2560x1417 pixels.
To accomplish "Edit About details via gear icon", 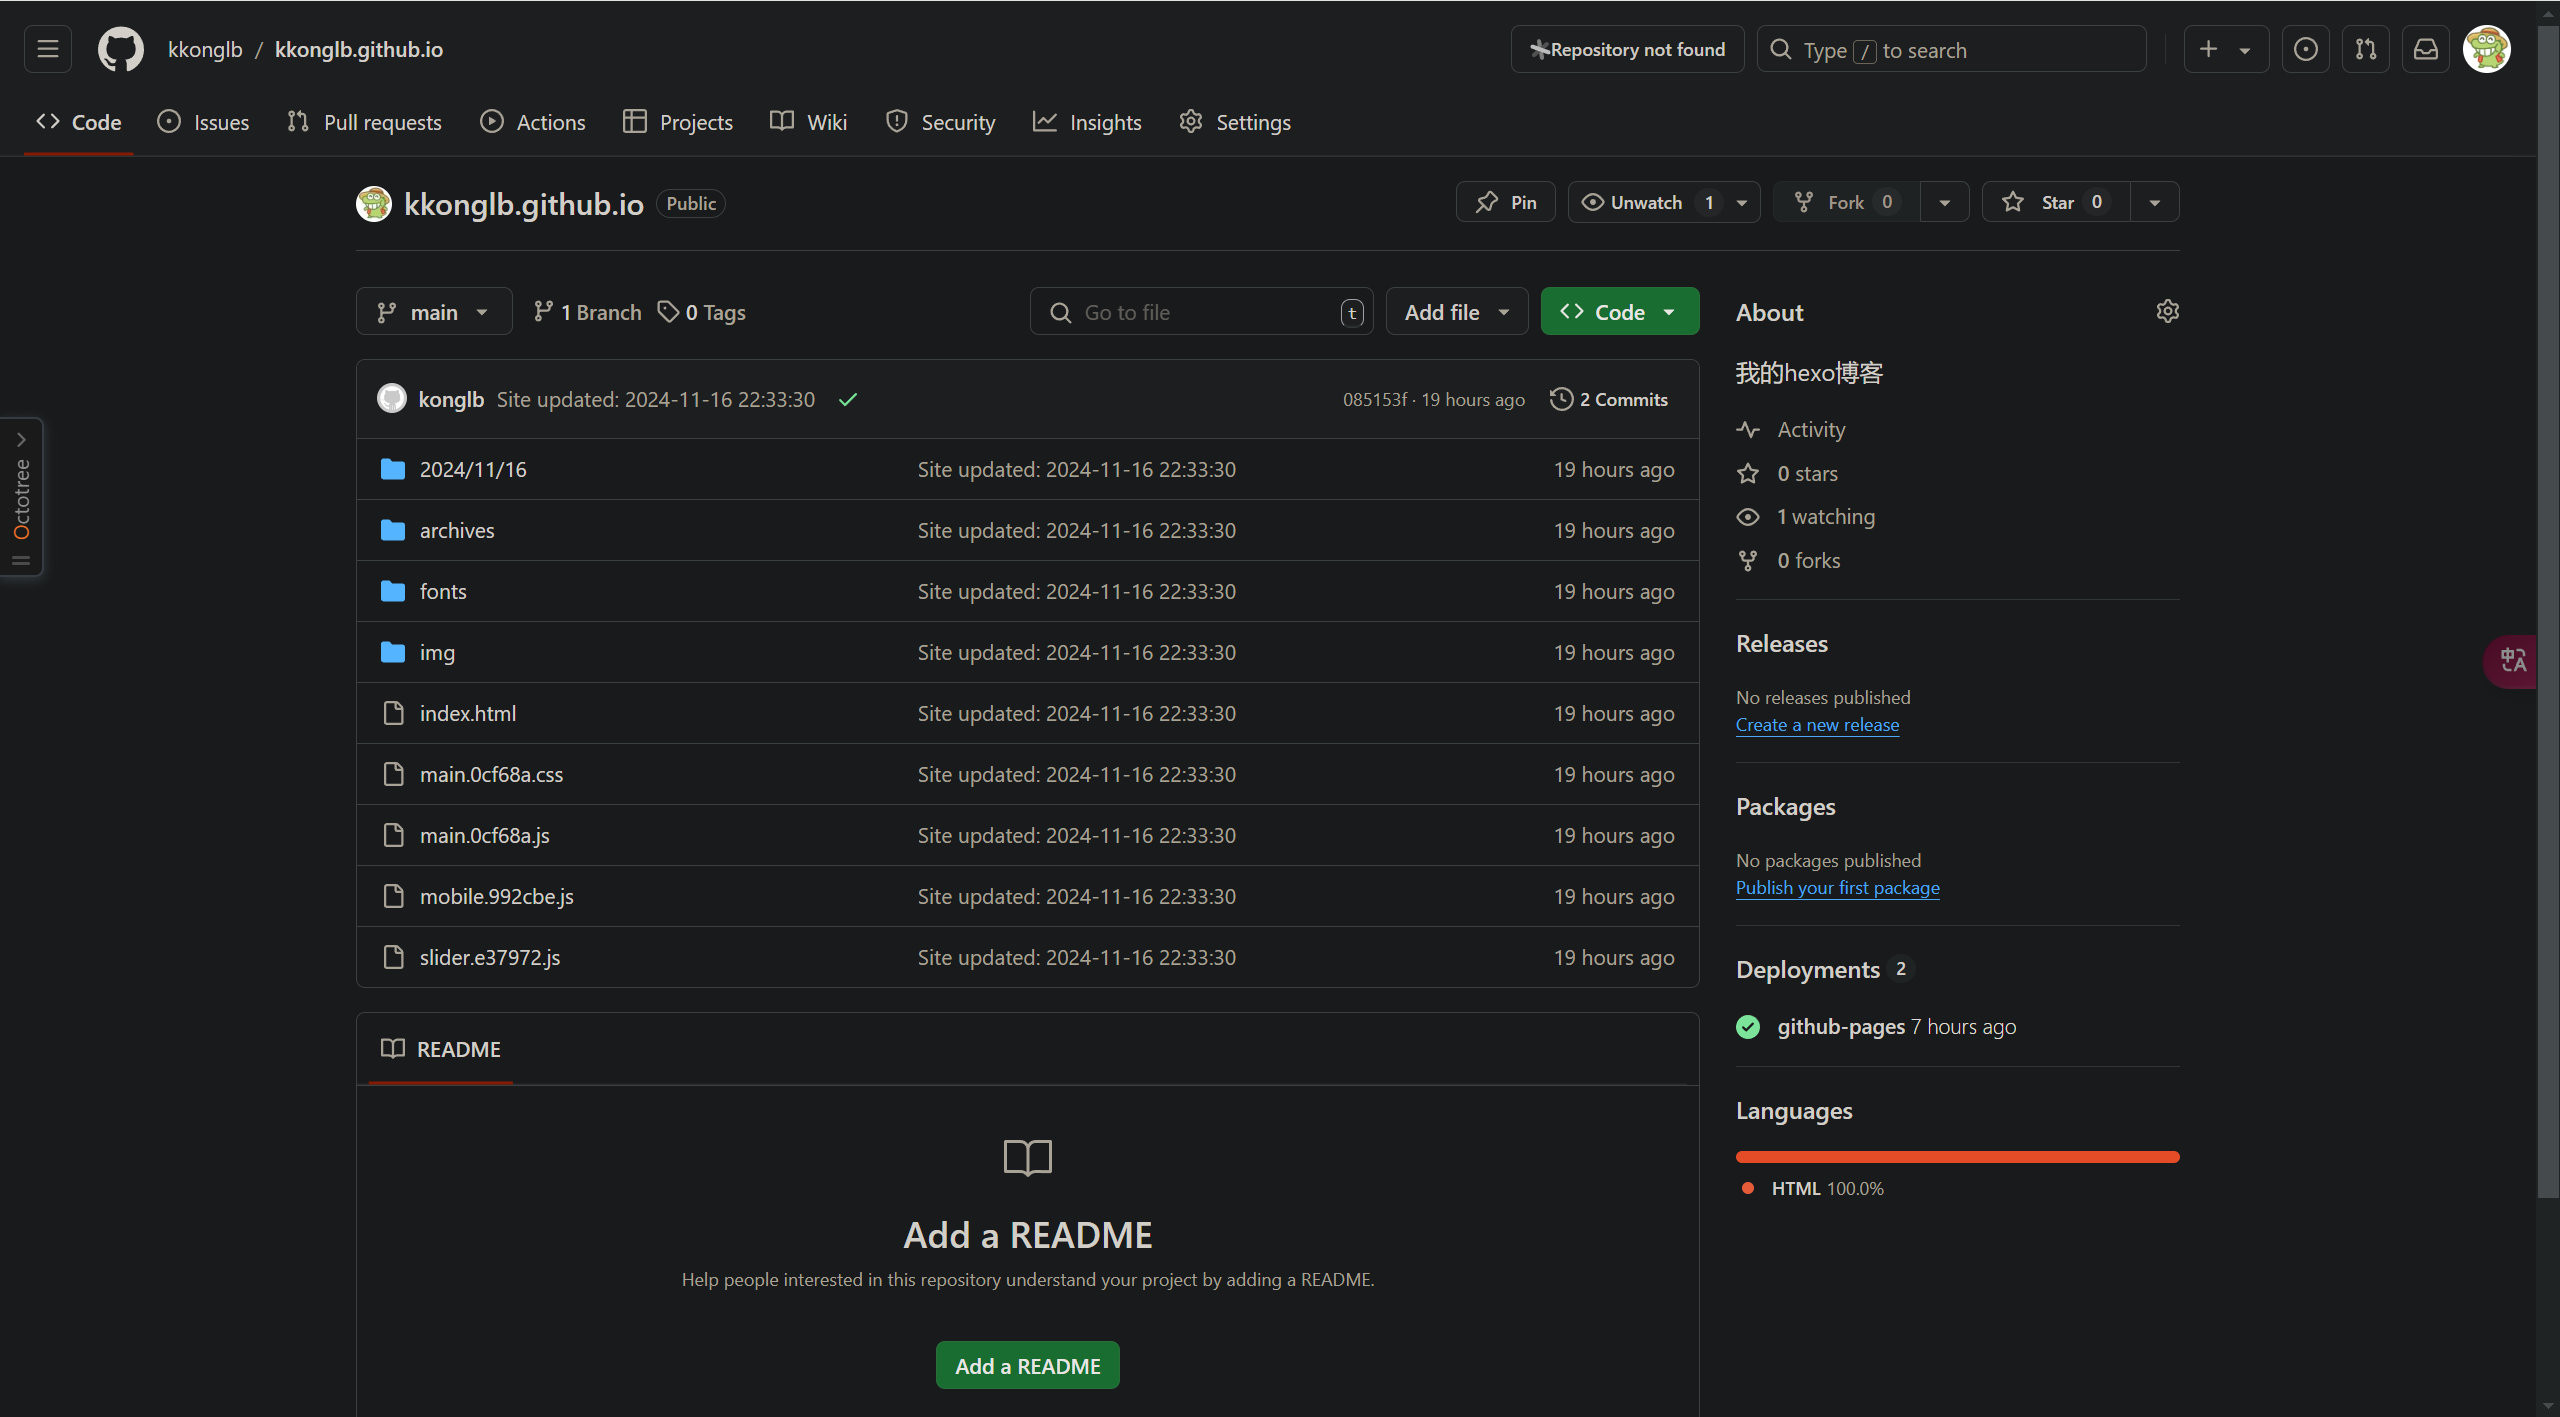I will pyautogui.click(x=2167, y=312).
